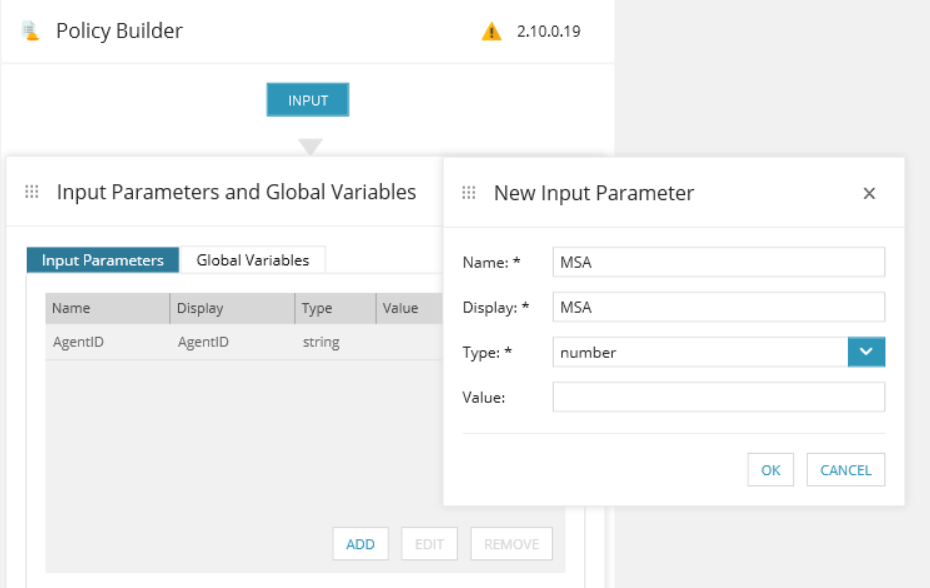Cancel the new input parameter
Image resolution: width=930 pixels, height=588 pixels.
[x=846, y=470]
